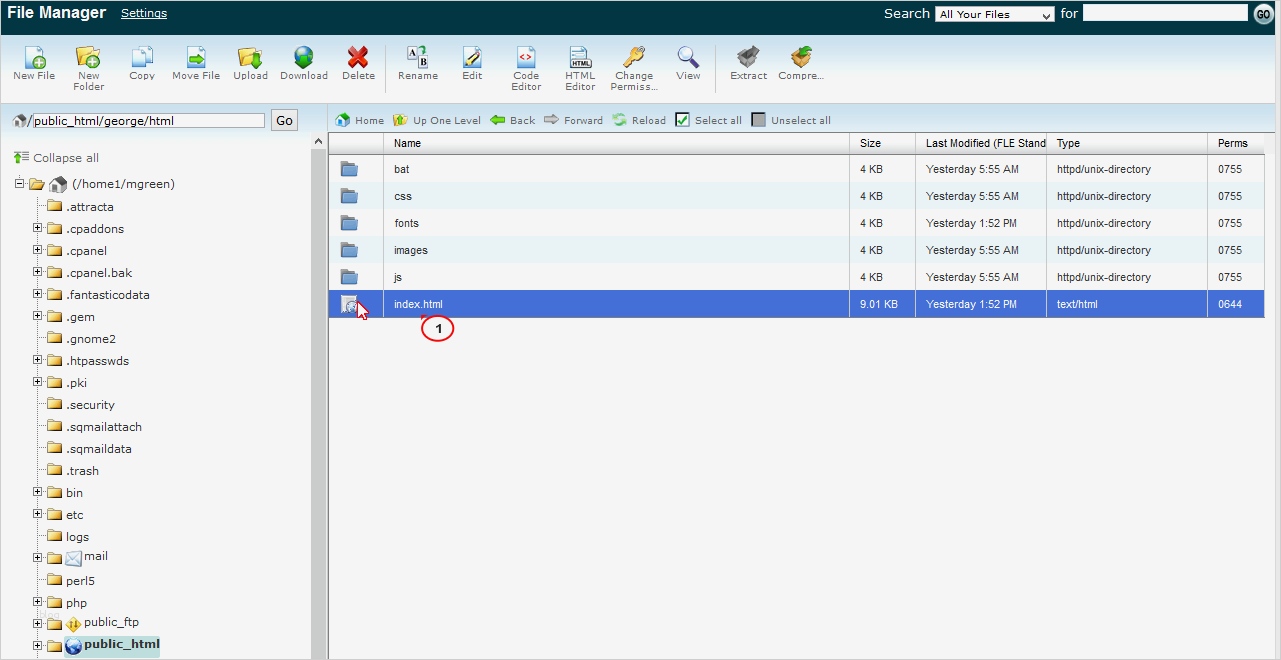
Task: Click the images folder icon
Action: (x=349, y=250)
